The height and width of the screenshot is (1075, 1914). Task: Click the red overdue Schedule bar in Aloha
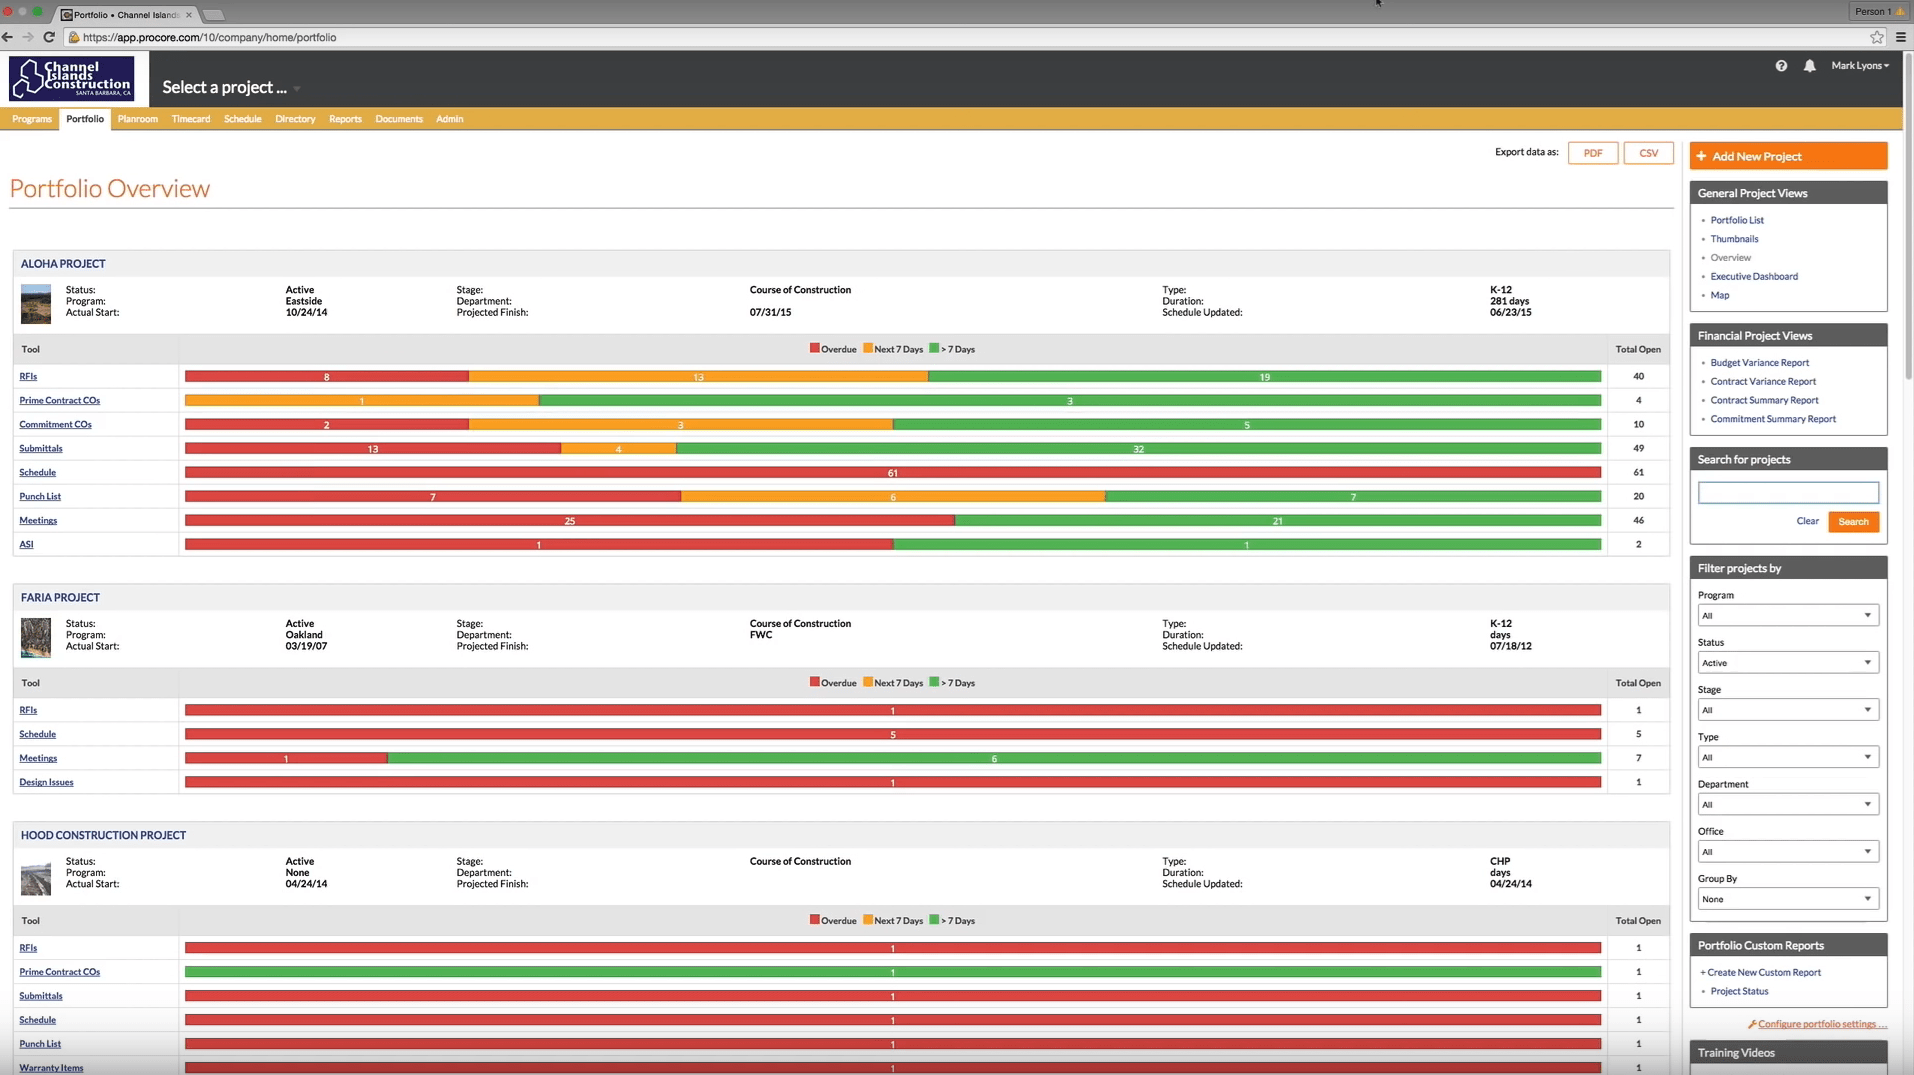892,472
